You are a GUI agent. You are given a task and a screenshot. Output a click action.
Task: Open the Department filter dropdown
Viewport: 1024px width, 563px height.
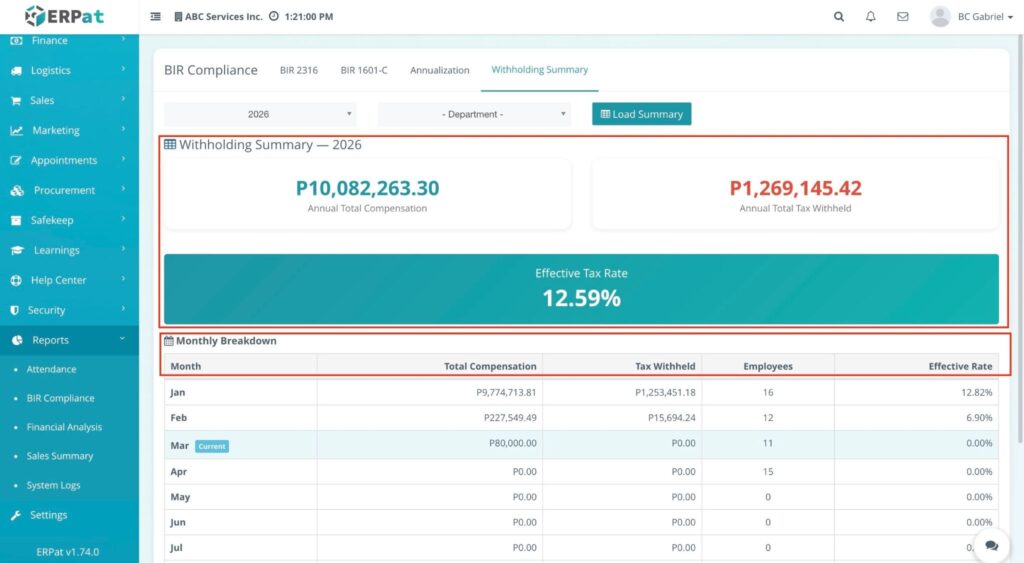(x=473, y=114)
